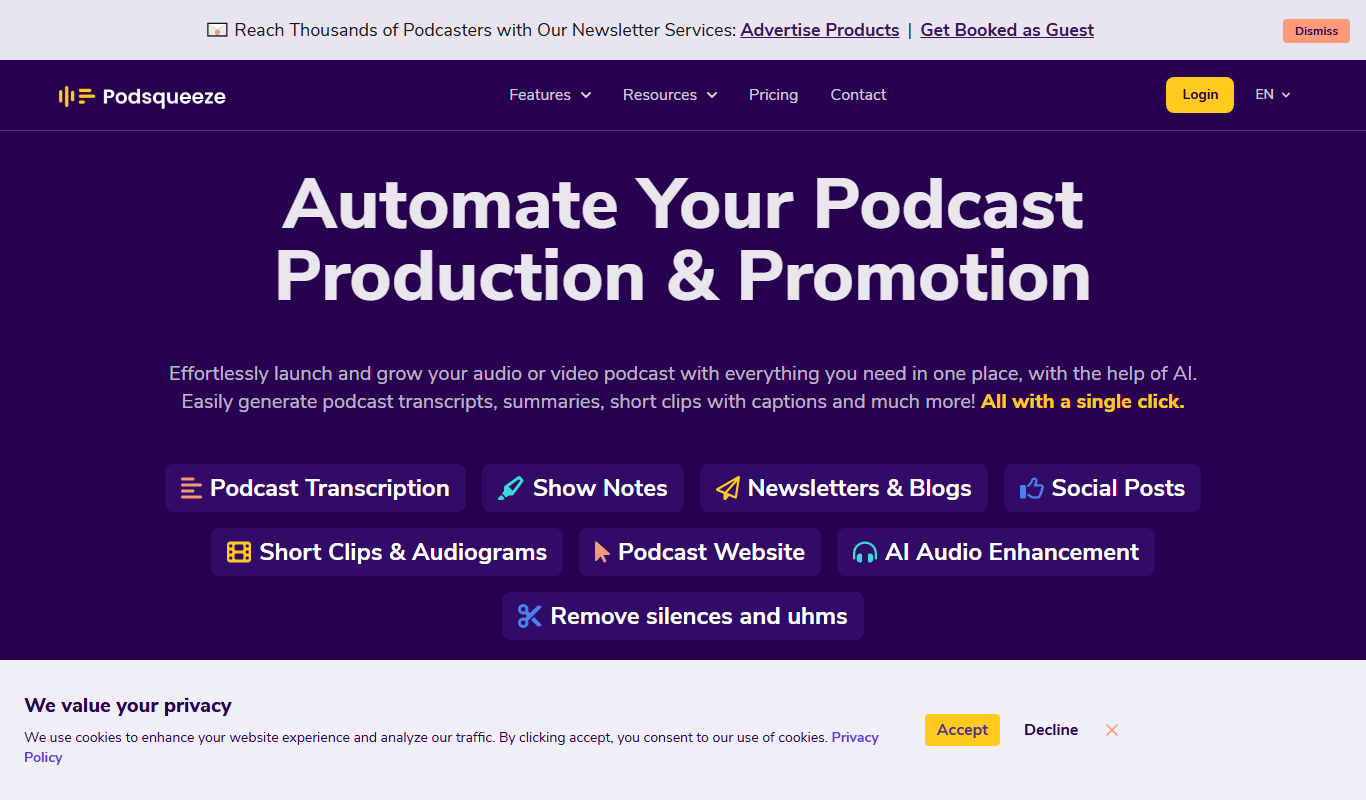Viewport: 1366px width, 800px height.
Task: Open the Advertise Products link
Action: pyautogui.click(x=820, y=30)
